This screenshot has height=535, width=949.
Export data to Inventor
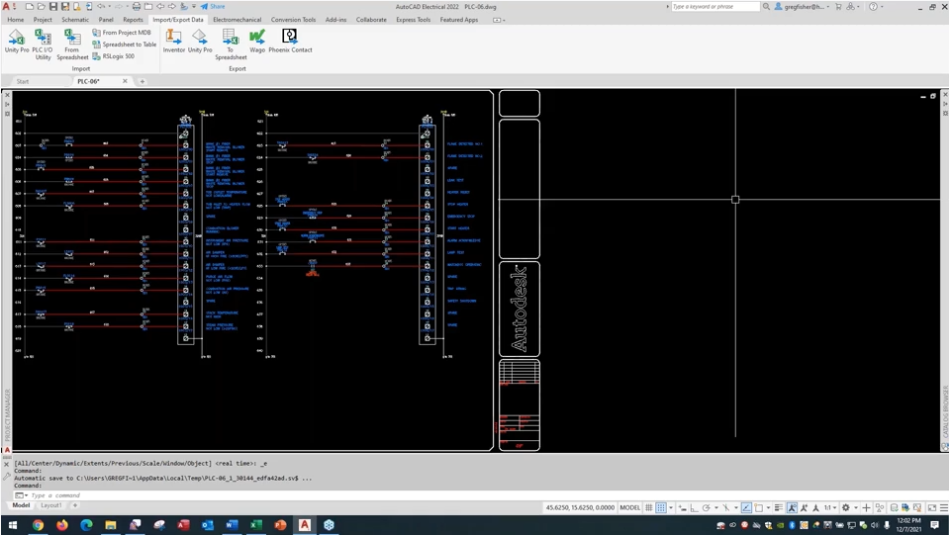[174, 41]
